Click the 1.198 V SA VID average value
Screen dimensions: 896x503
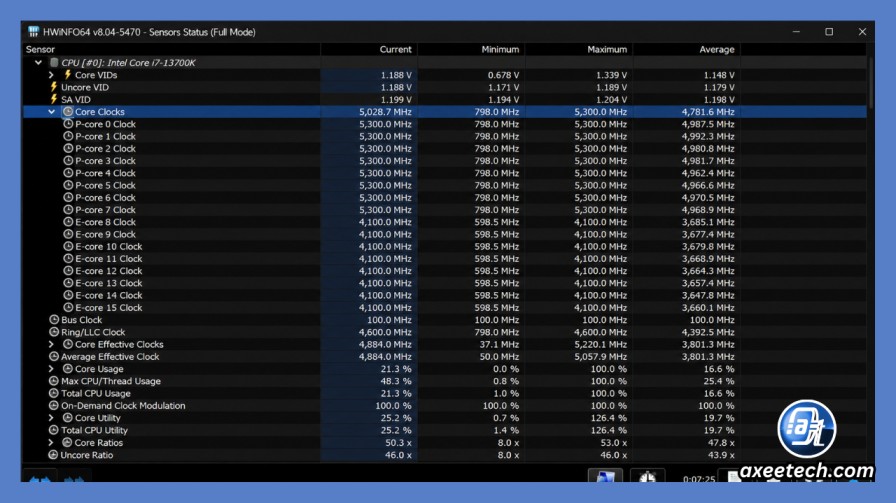[x=719, y=99]
